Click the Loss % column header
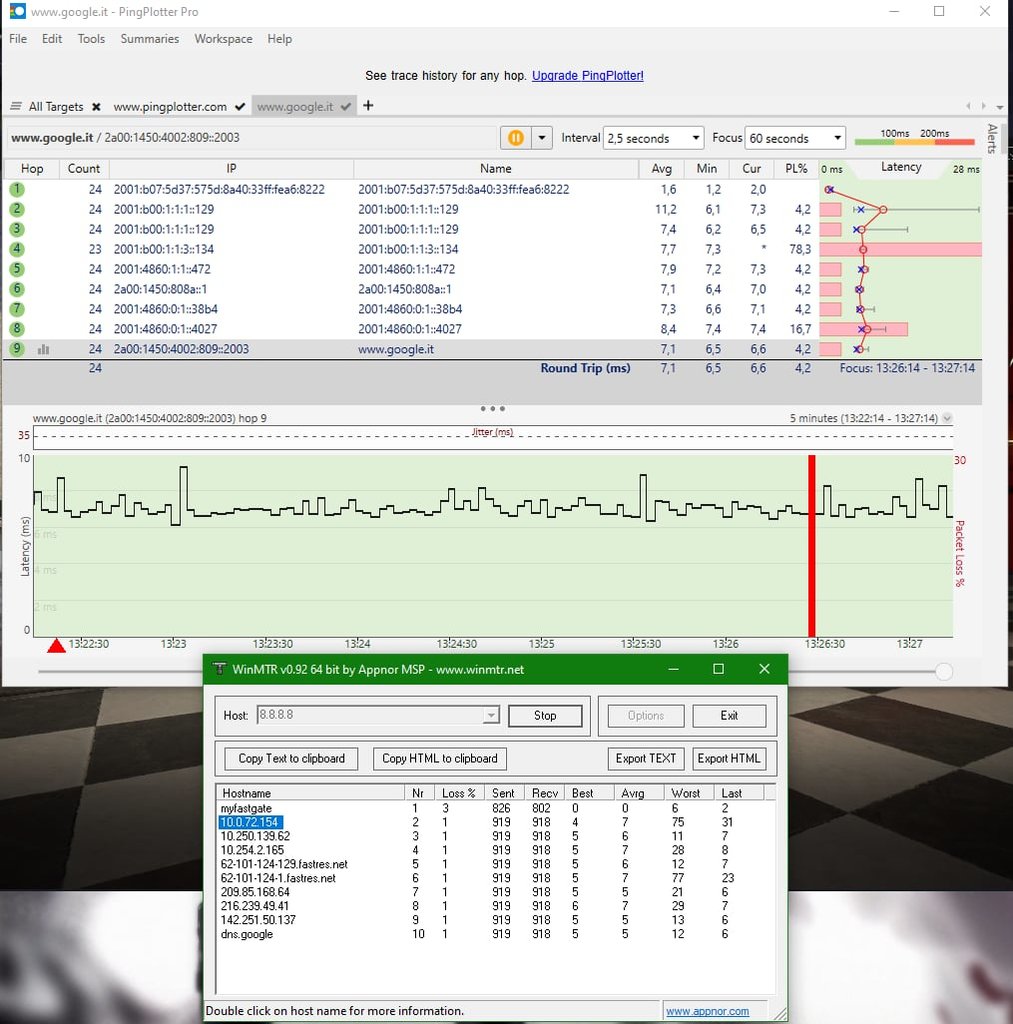This screenshot has width=1013, height=1024. (458, 793)
